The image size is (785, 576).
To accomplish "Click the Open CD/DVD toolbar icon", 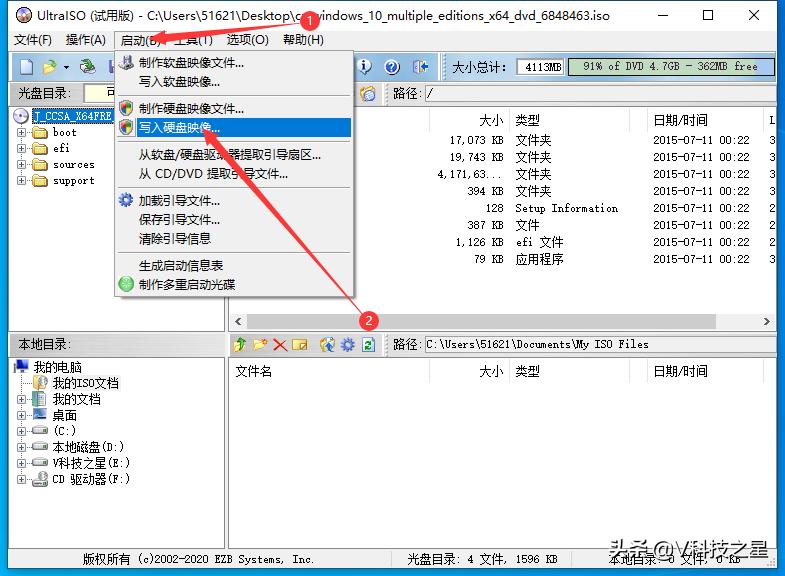I will click(x=88, y=67).
